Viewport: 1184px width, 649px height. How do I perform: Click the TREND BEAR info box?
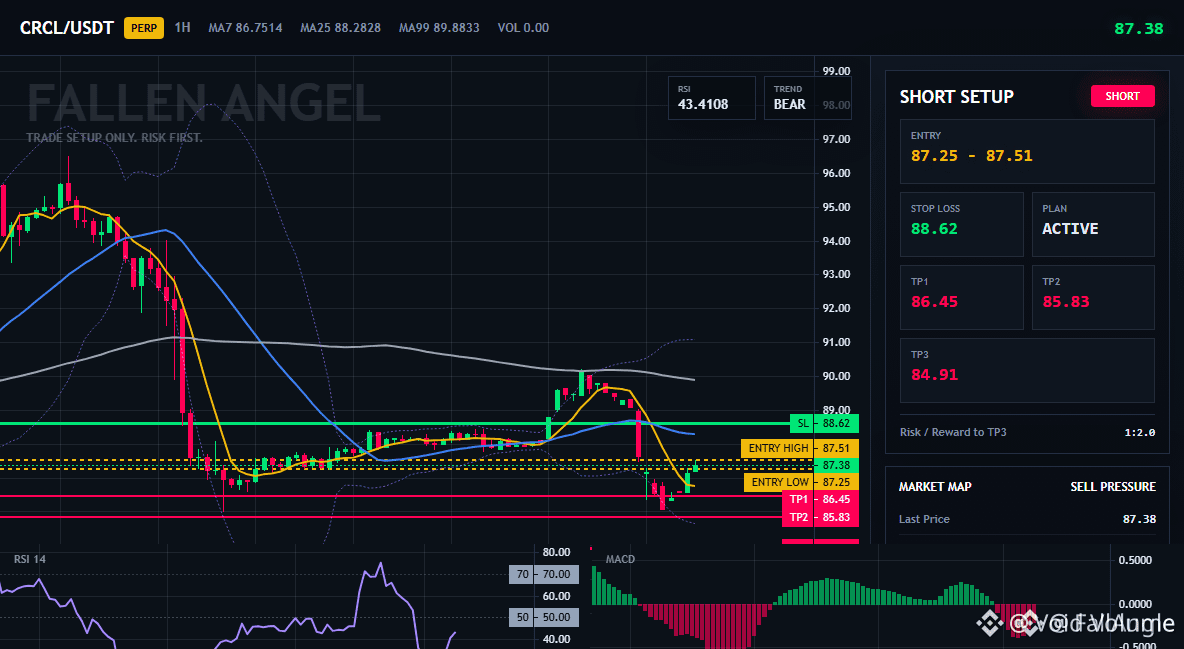pyautogui.click(x=807, y=97)
